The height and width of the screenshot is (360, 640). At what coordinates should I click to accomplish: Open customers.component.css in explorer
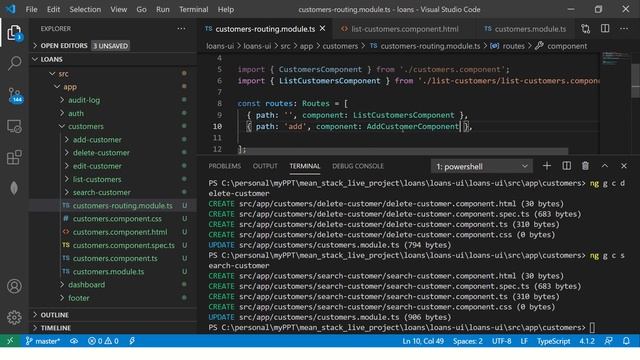coord(113,219)
